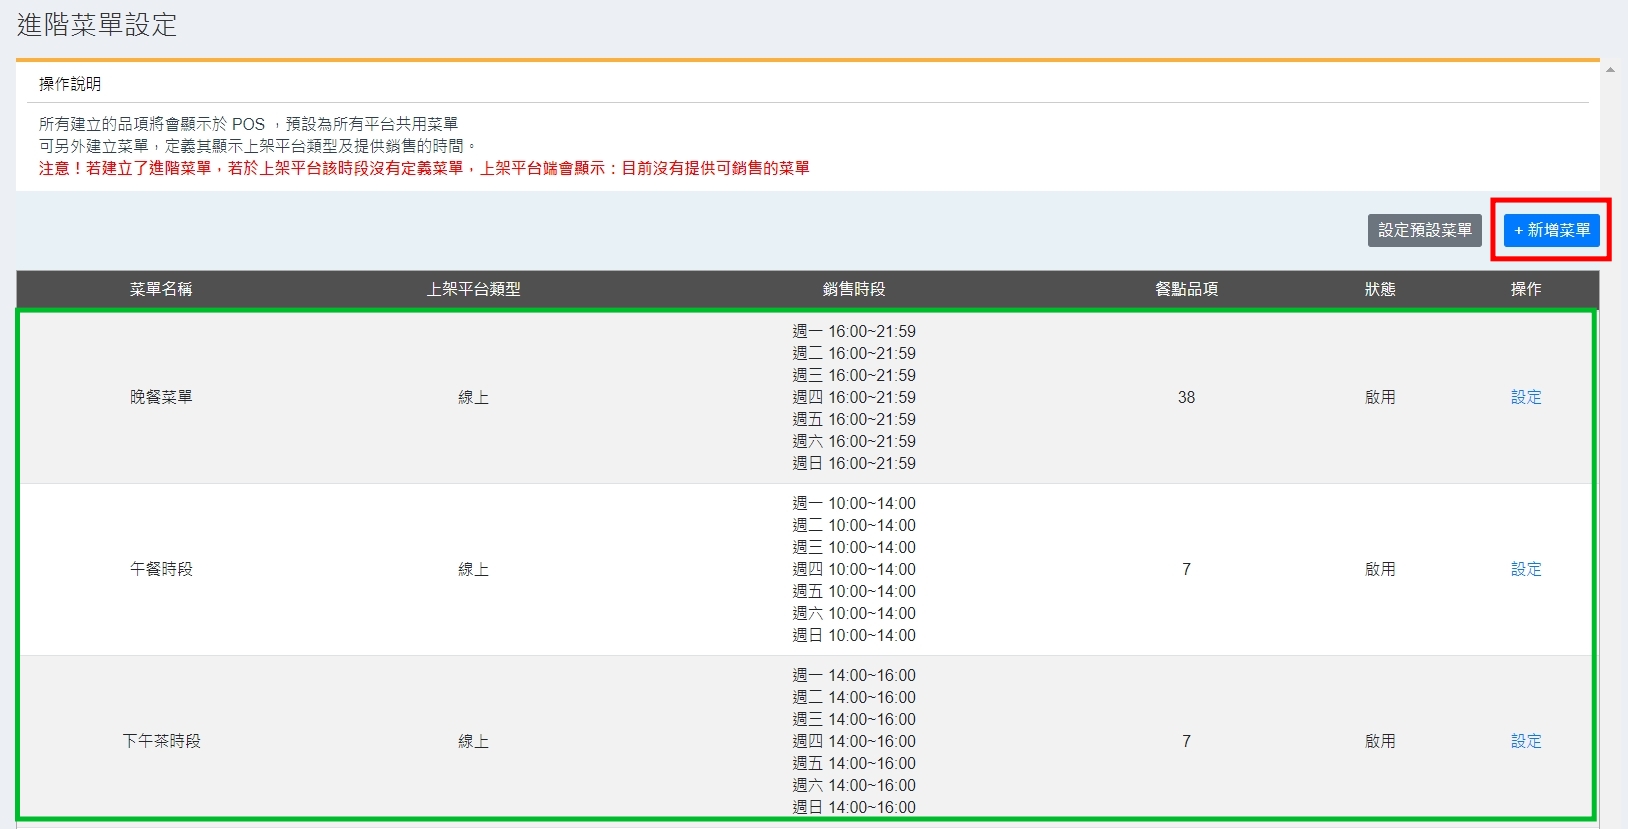Select the 晚餐菜單 menu name cell
This screenshot has width=1628, height=829.
tap(161, 397)
